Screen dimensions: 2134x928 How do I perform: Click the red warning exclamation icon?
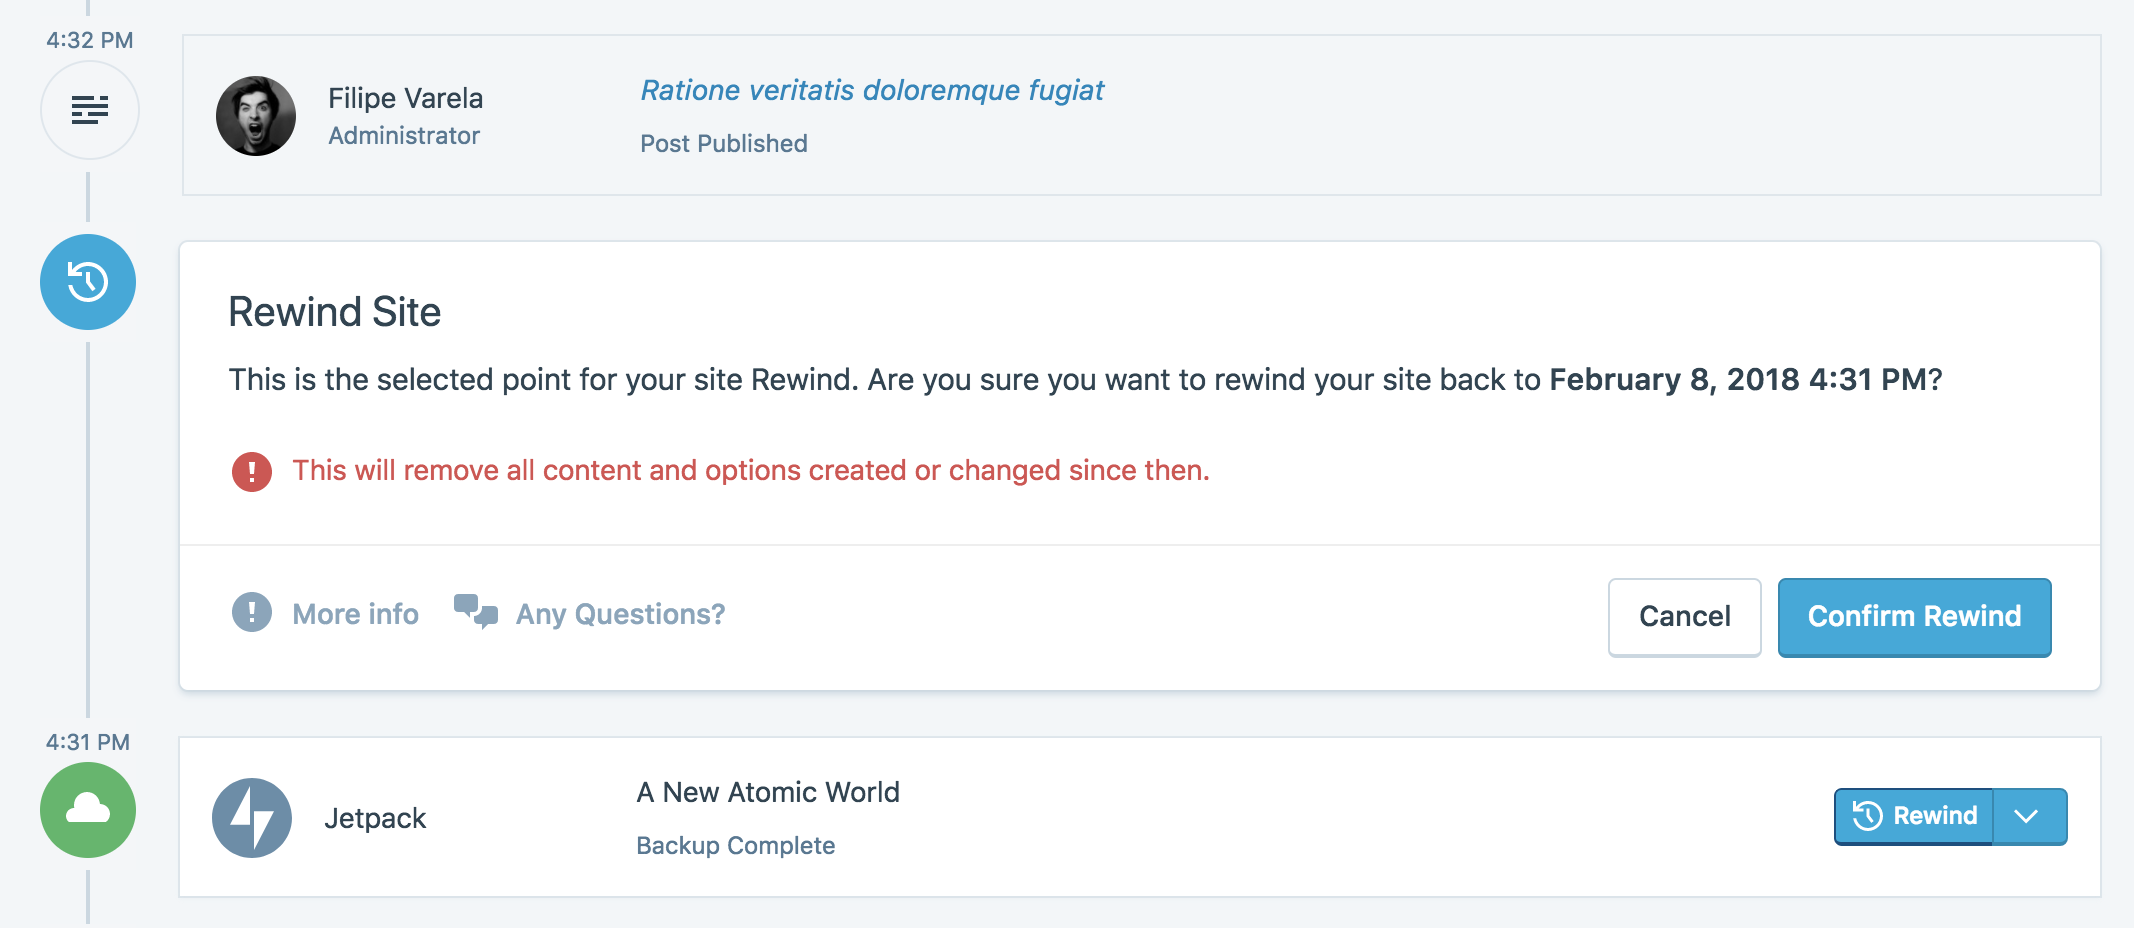(x=252, y=471)
